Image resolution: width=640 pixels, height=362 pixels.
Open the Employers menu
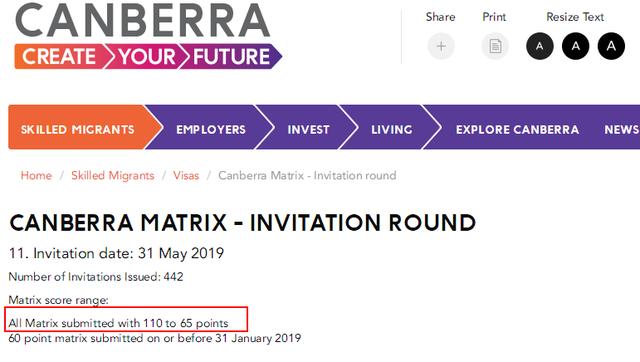tap(211, 130)
